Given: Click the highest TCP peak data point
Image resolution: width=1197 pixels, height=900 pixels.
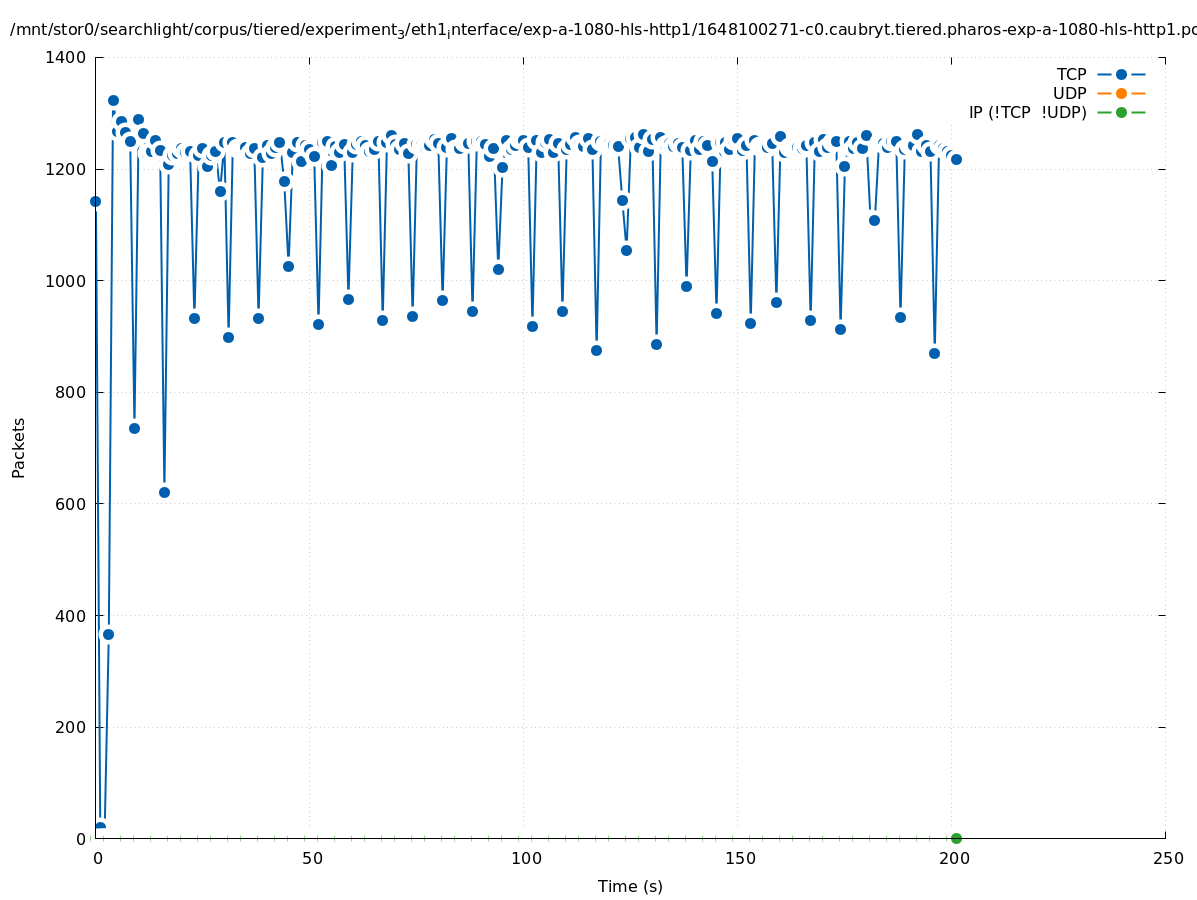Looking at the screenshot, I should click(113, 100).
